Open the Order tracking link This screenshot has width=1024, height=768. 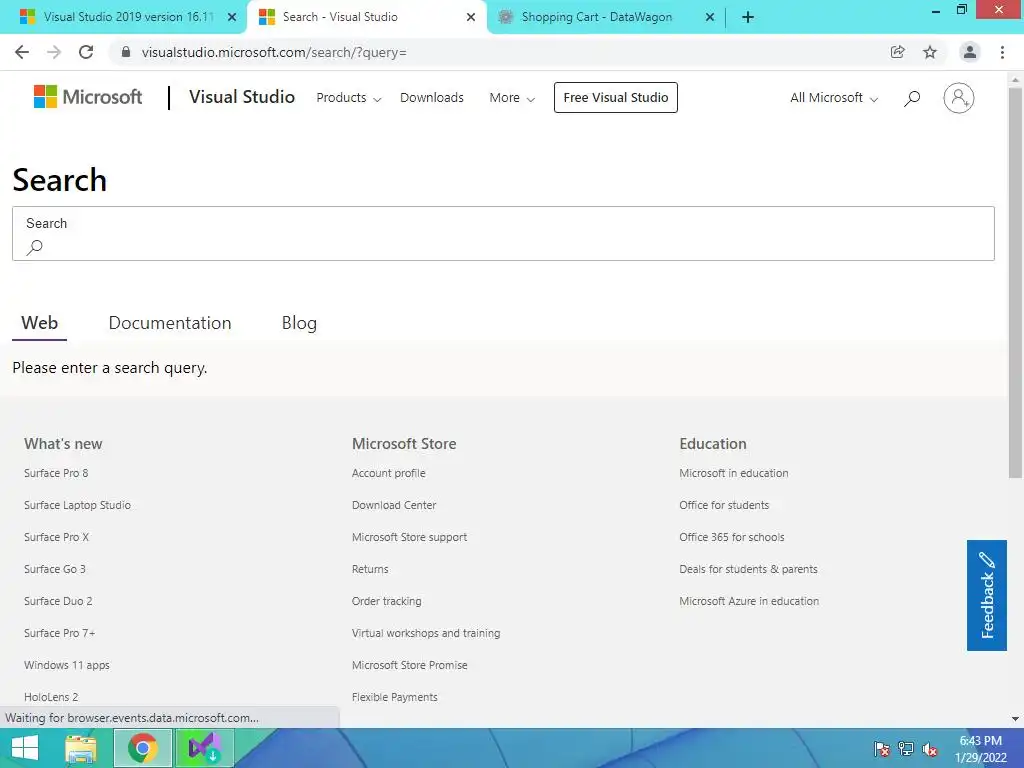point(387,601)
